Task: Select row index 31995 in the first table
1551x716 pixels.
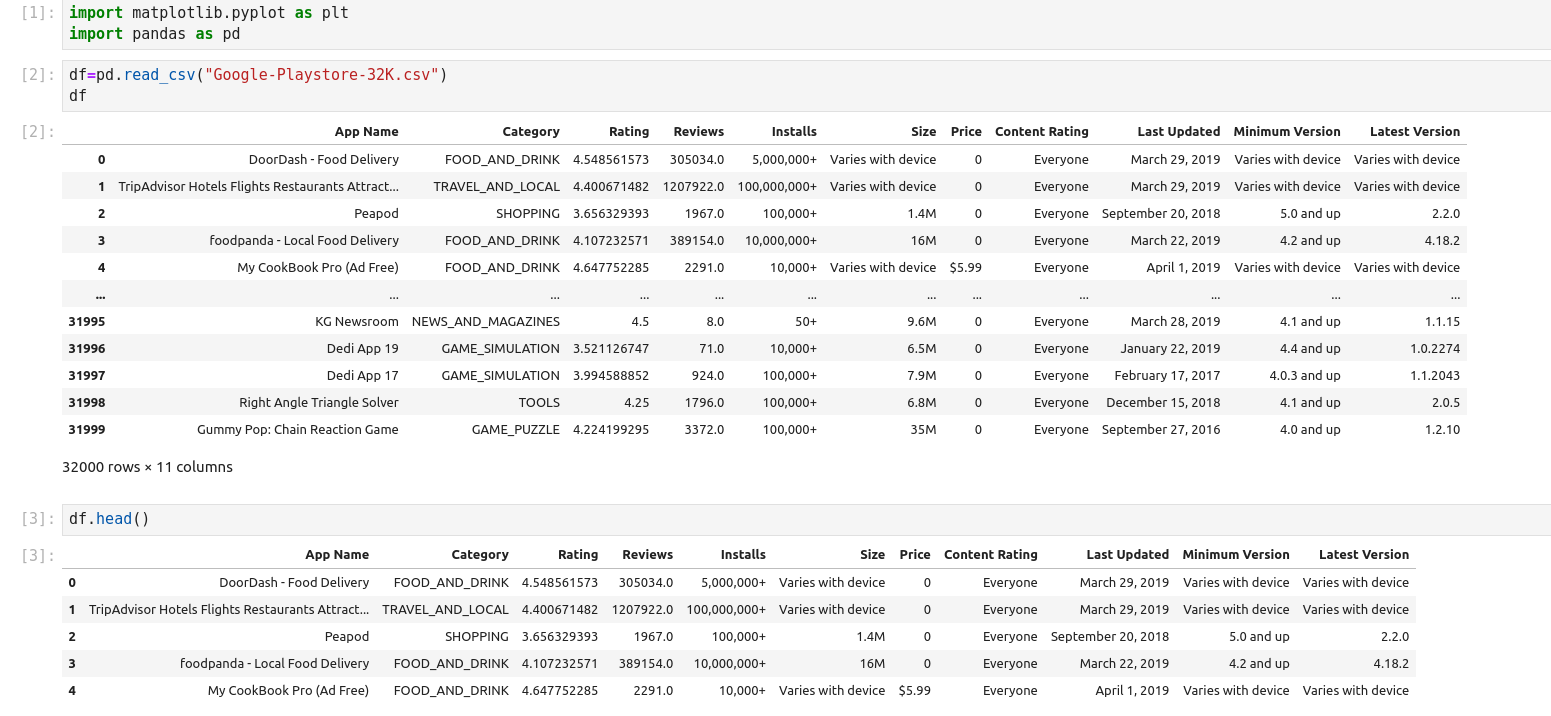Action: click(x=86, y=322)
